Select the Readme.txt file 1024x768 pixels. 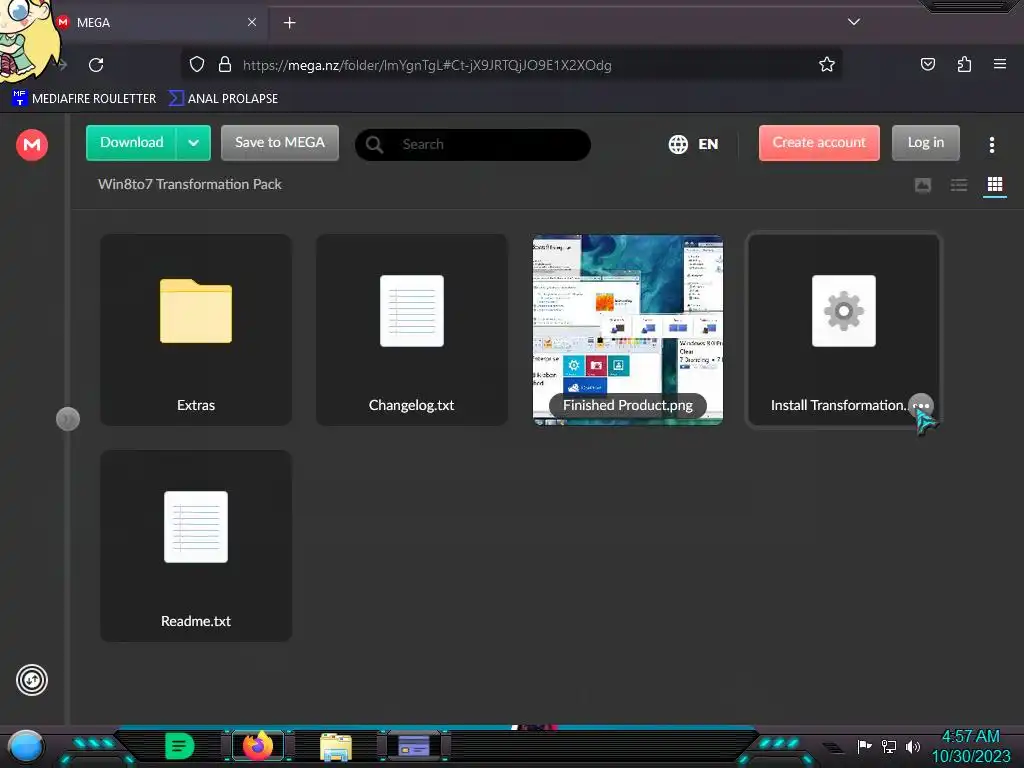tap(196, 546)
